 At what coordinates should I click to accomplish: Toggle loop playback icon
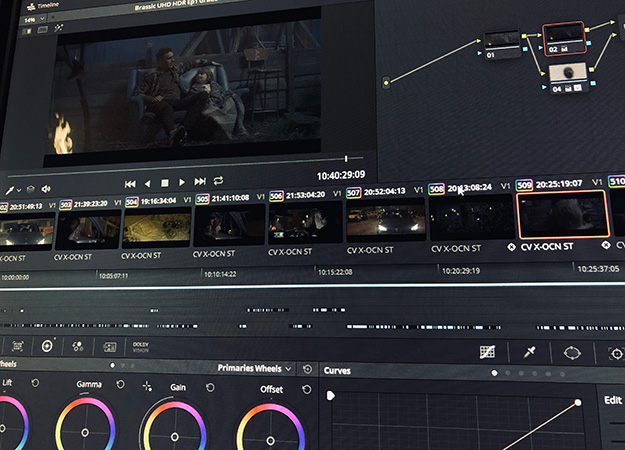pos(218,181)
